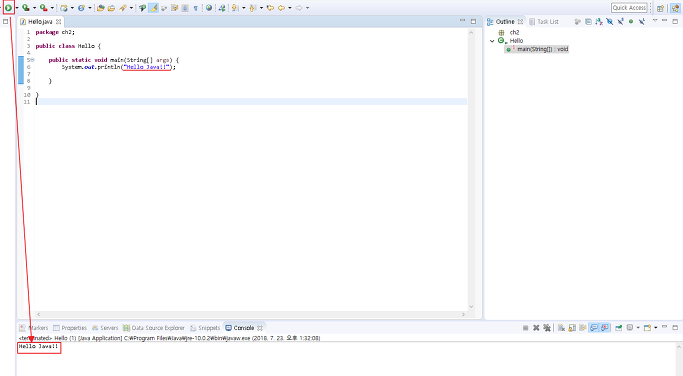
Task: Toggle Hide Static Fields and Methods
Action: pos(620,21)
